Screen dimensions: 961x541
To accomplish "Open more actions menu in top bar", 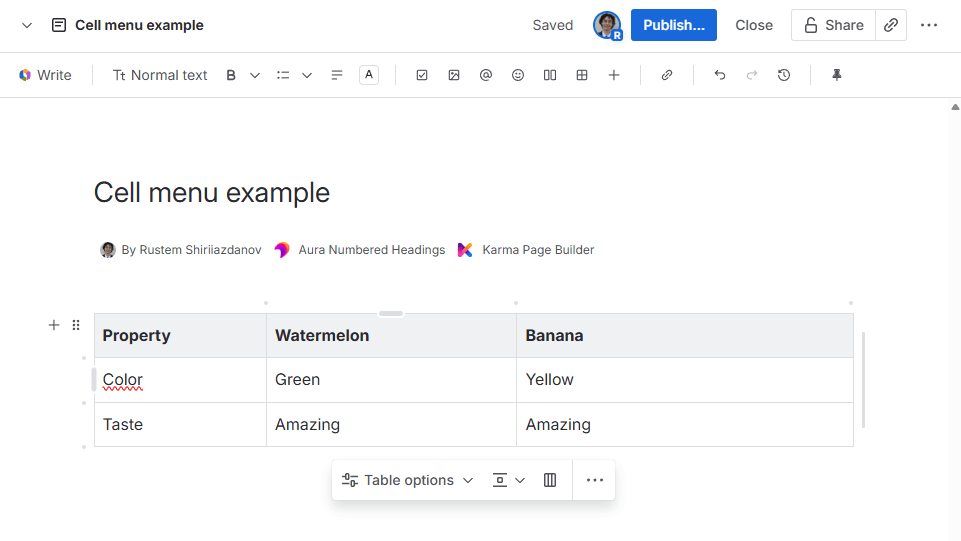I will [929, 25].
